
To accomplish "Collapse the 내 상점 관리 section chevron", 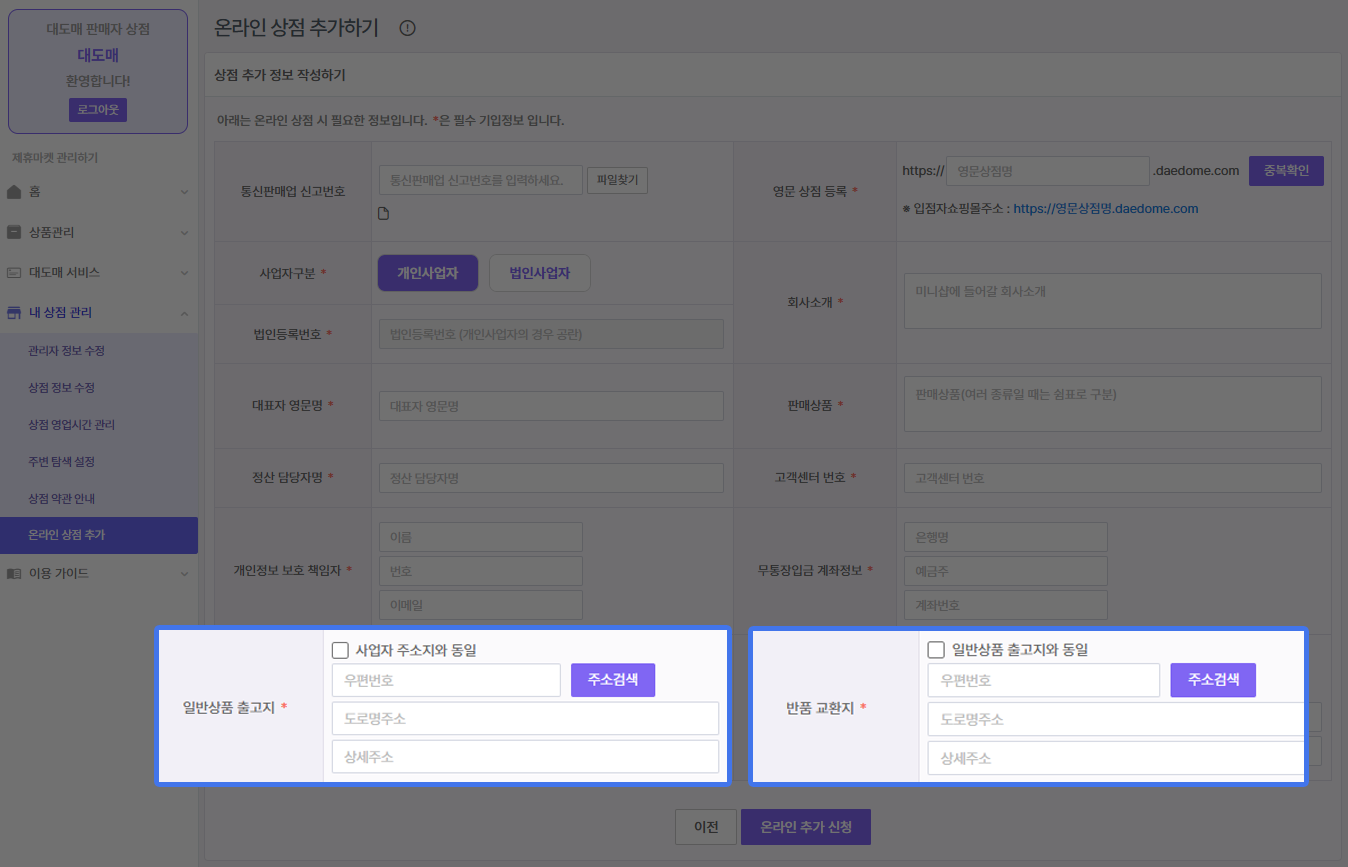I will [184, 313].
